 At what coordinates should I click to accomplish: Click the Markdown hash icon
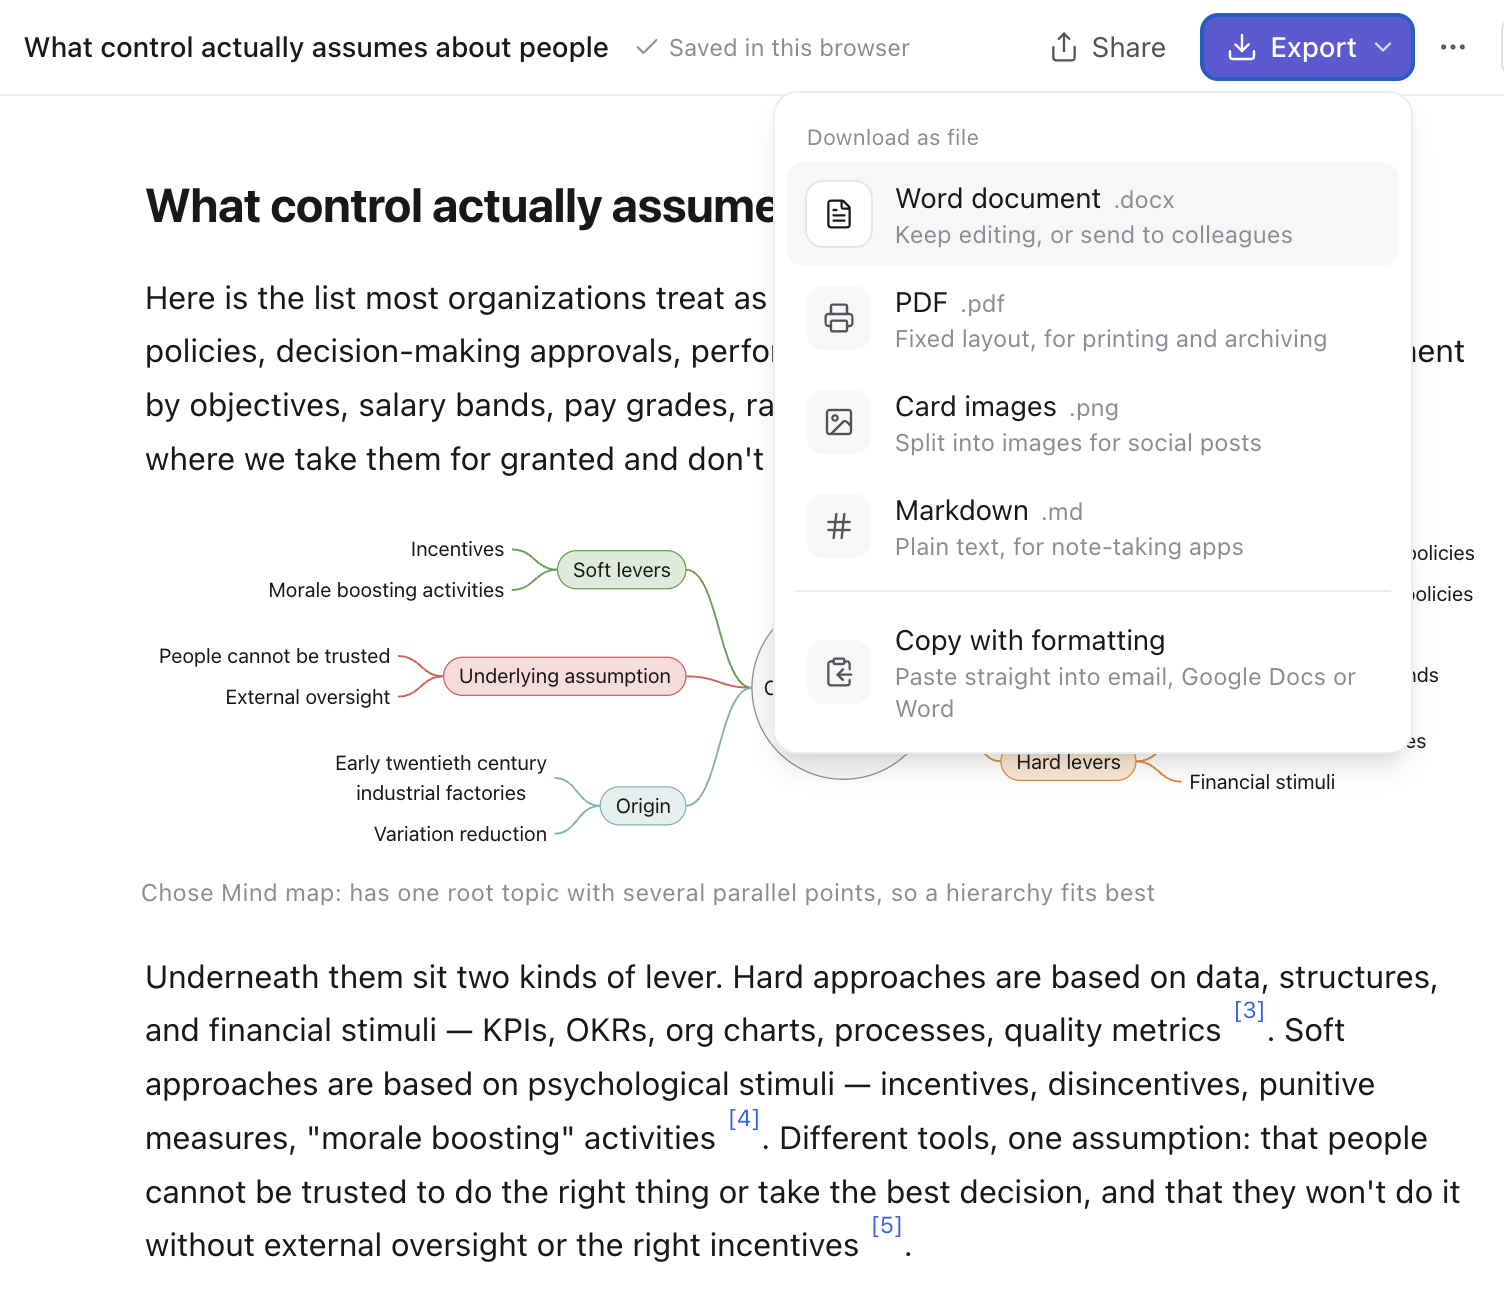click(839, 526)
